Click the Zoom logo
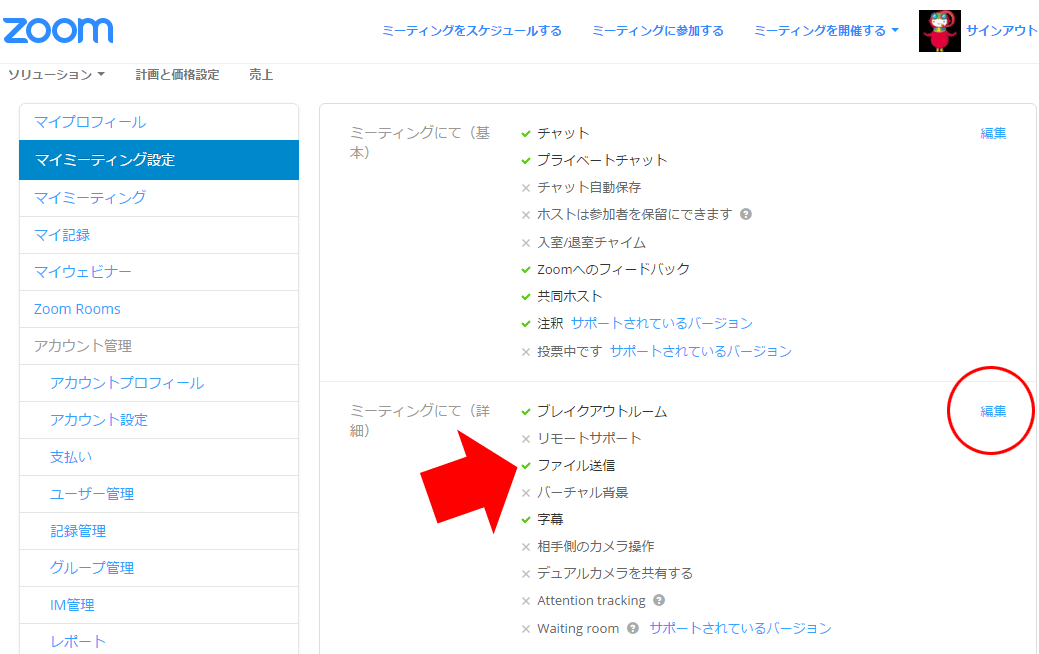1039x654 pixels. pos(58,29)
